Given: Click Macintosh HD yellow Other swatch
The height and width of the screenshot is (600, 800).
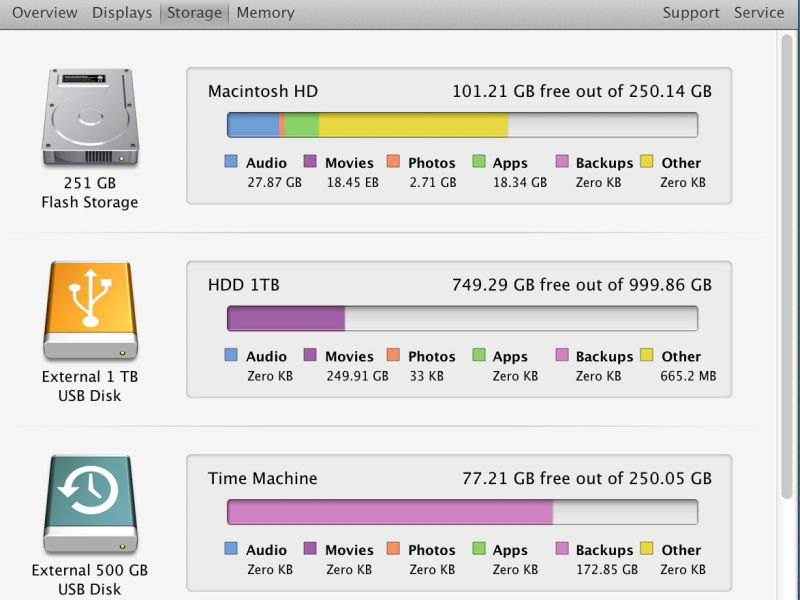Looking at the screenshot, I should click(x=646, y=162).
